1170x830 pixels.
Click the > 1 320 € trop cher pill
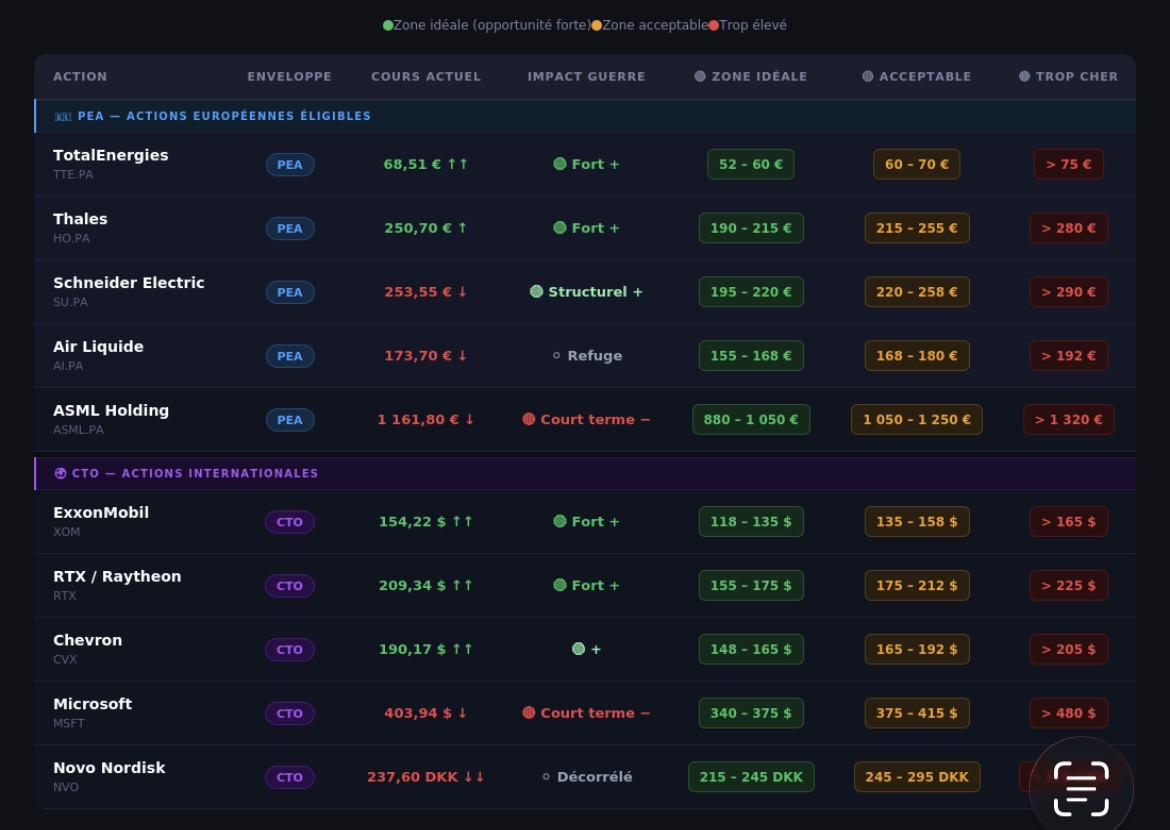[x=1068, y=419]
